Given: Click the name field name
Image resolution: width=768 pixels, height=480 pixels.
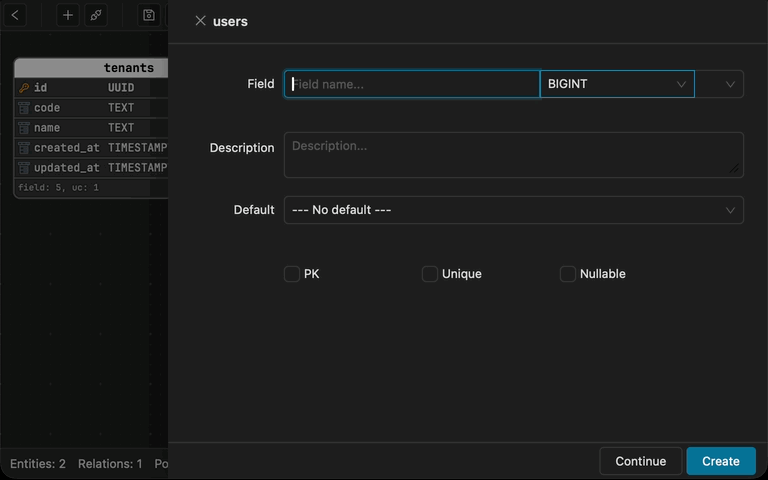Looking at the screenshot, I should coord(47,128).
